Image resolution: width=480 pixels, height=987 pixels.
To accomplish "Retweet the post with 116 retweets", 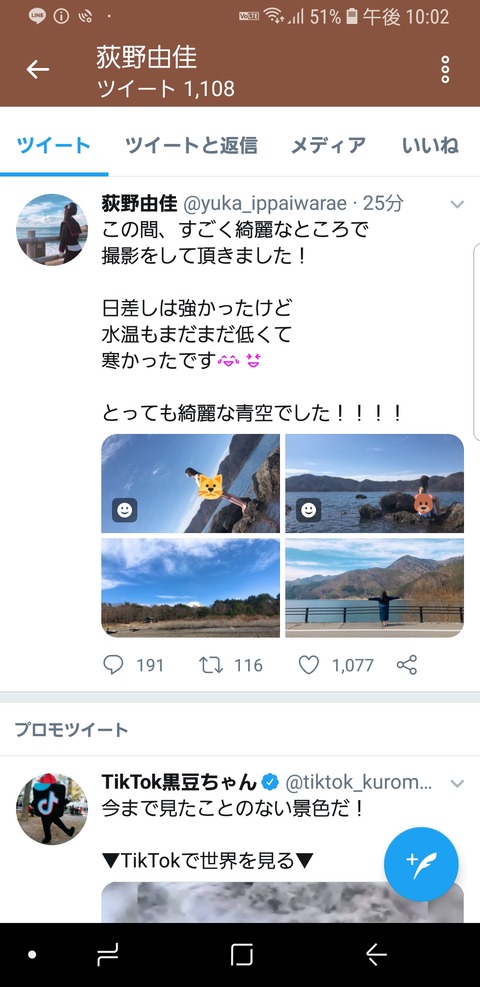I will click(x=211, y=665).
